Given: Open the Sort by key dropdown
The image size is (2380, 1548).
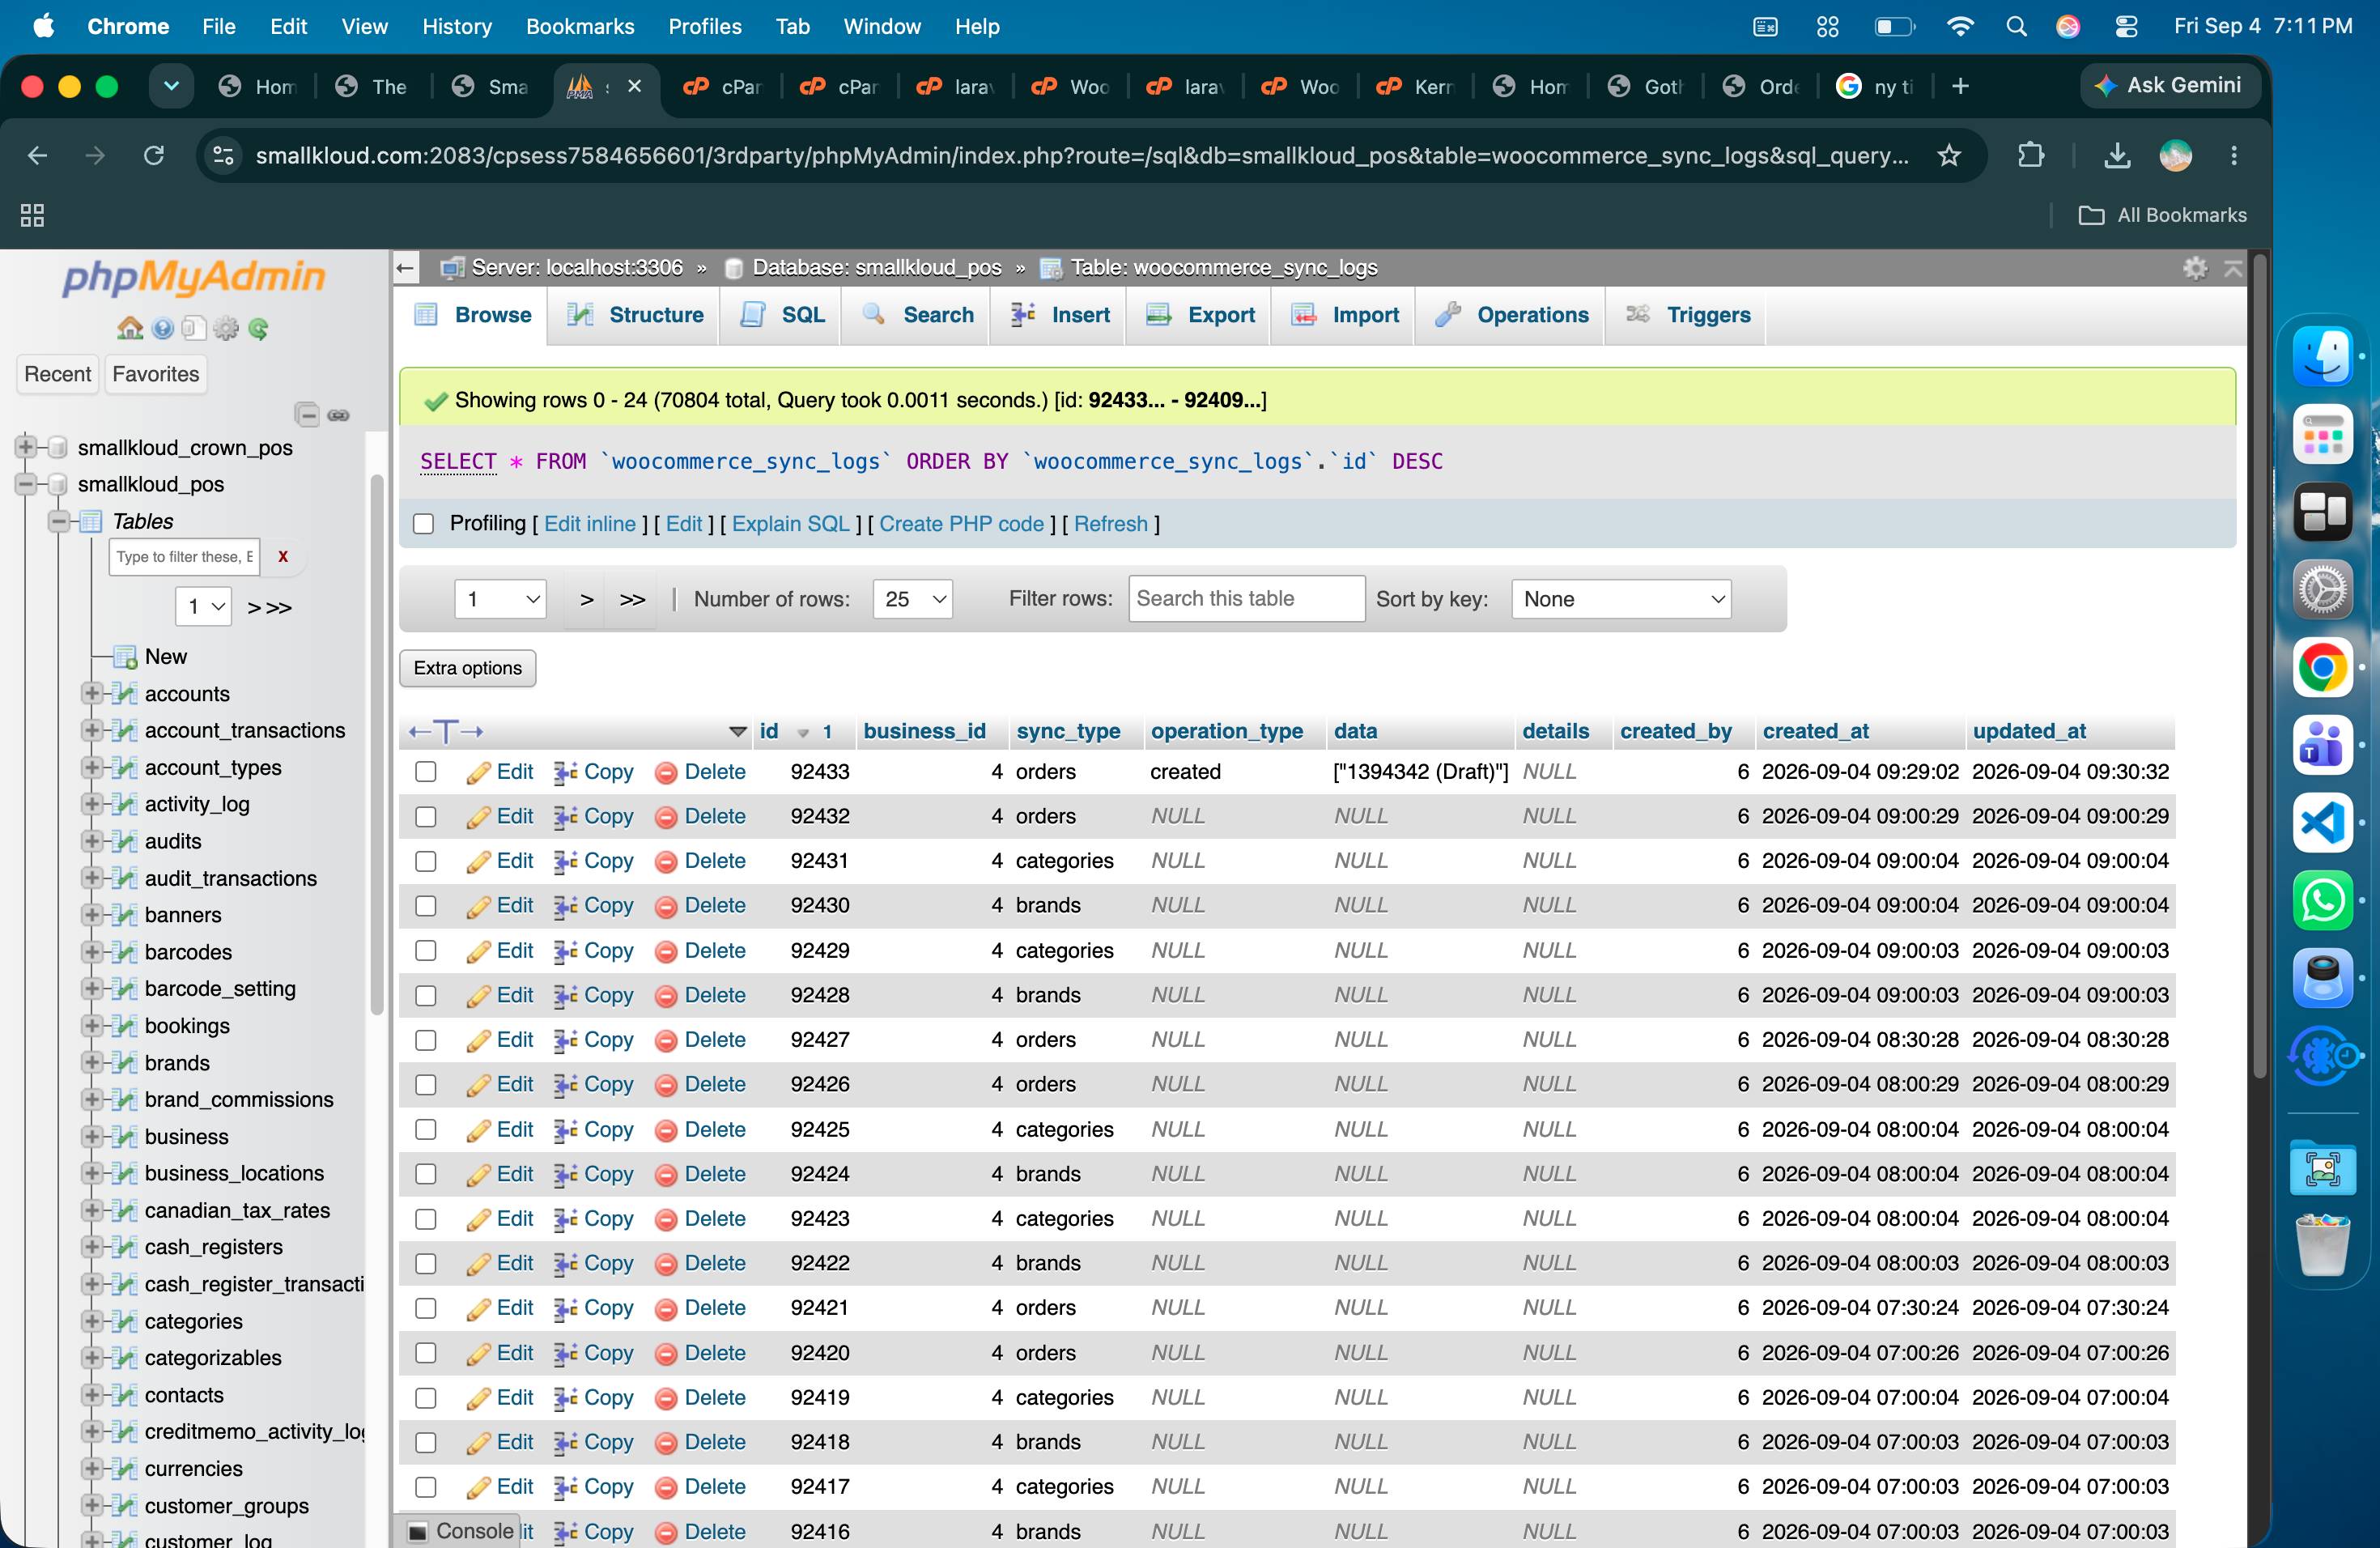Looking at the screenshot, I should (1620, 599).
